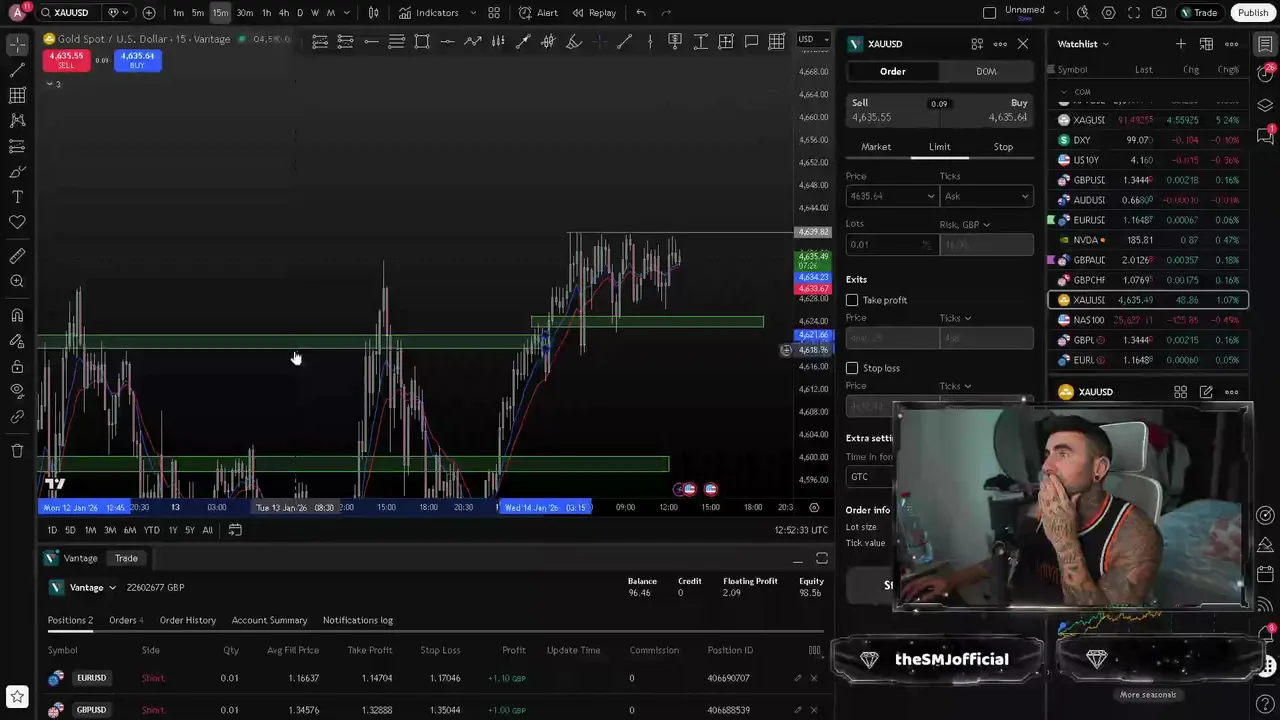Open indicator templates grid icon
Image resolution: width=1280 pixels, height=720 pixels.
494,13
